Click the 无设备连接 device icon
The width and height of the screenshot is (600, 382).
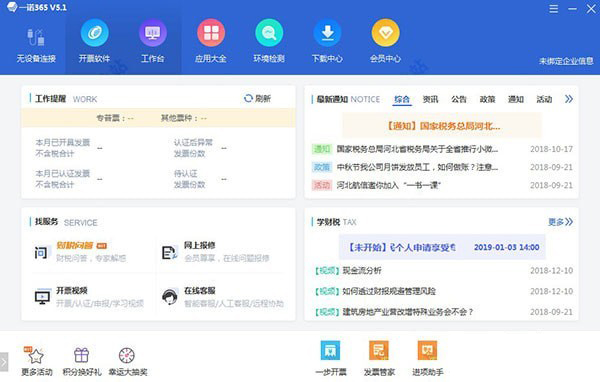coord(36,38)
